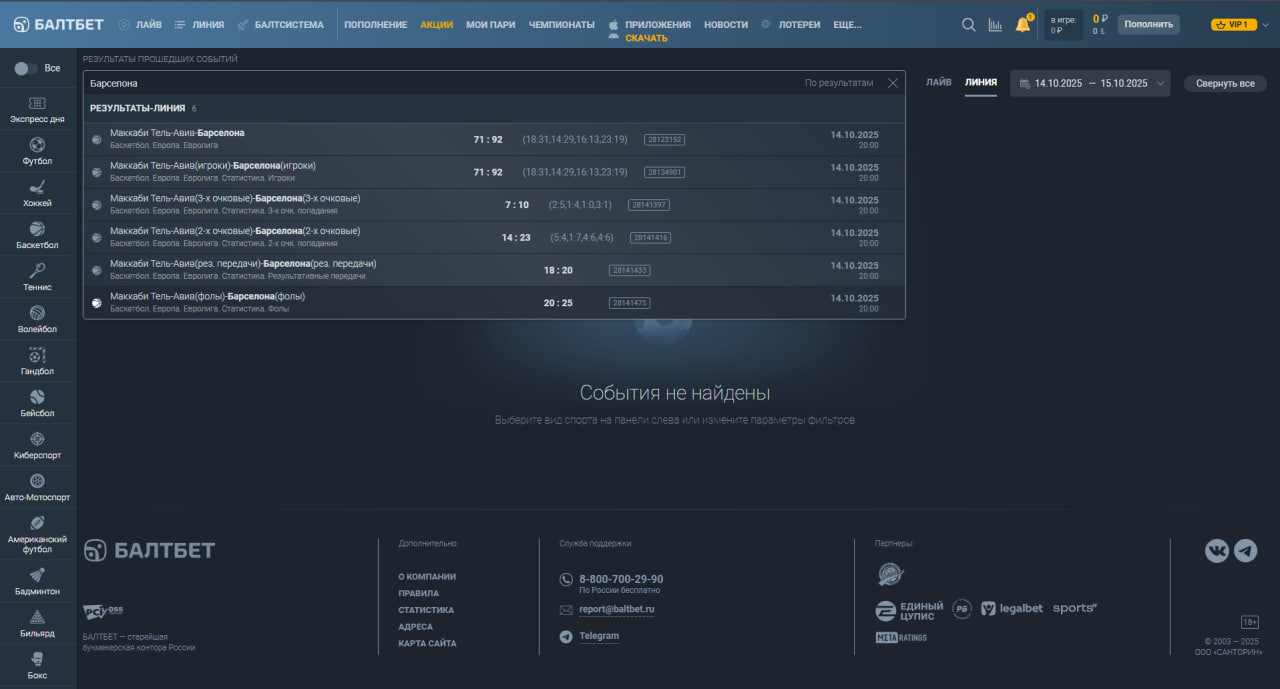Select Футбол sport in sidebar

pyautogui.click(x=37, y=152)
